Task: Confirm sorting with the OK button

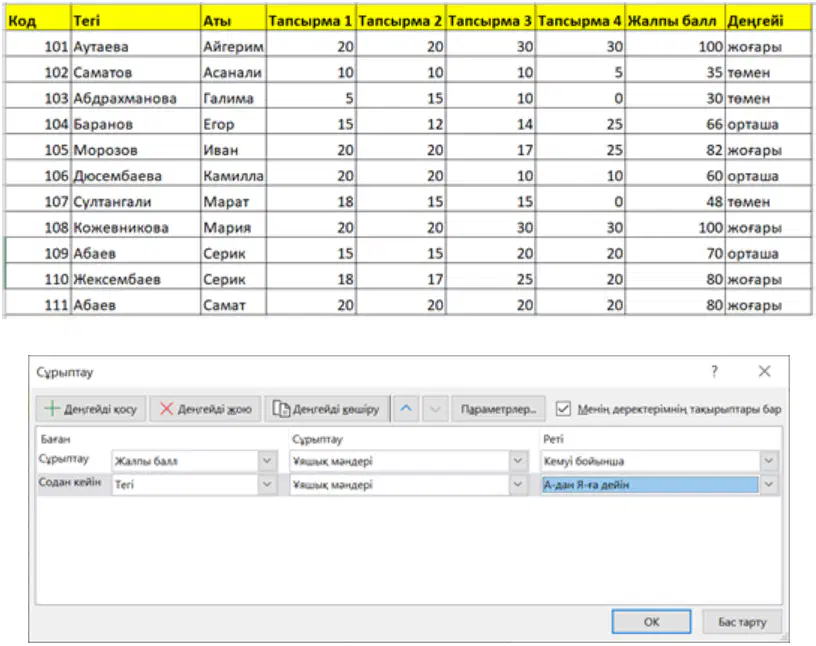Action: coord(652,622)
